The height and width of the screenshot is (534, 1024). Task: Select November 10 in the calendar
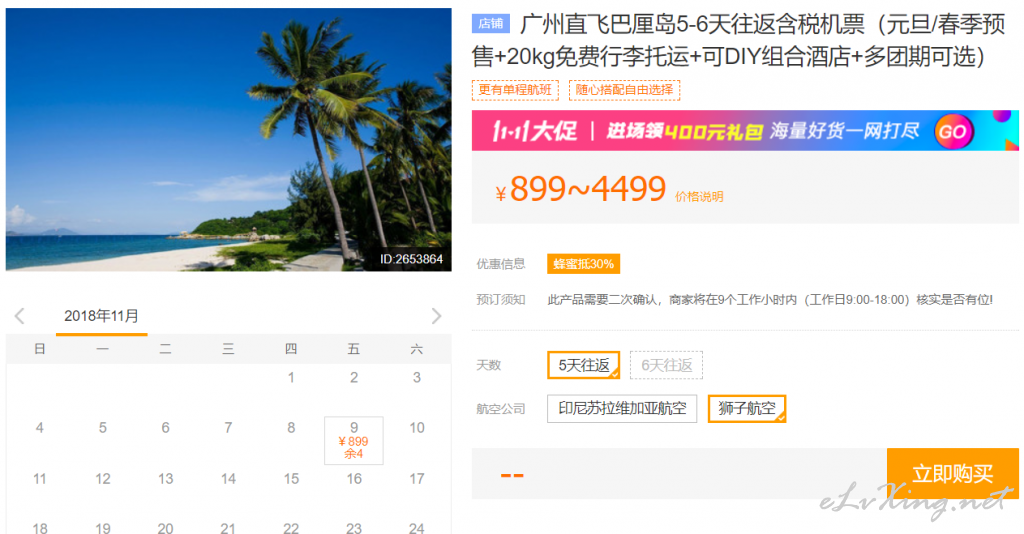417,428
